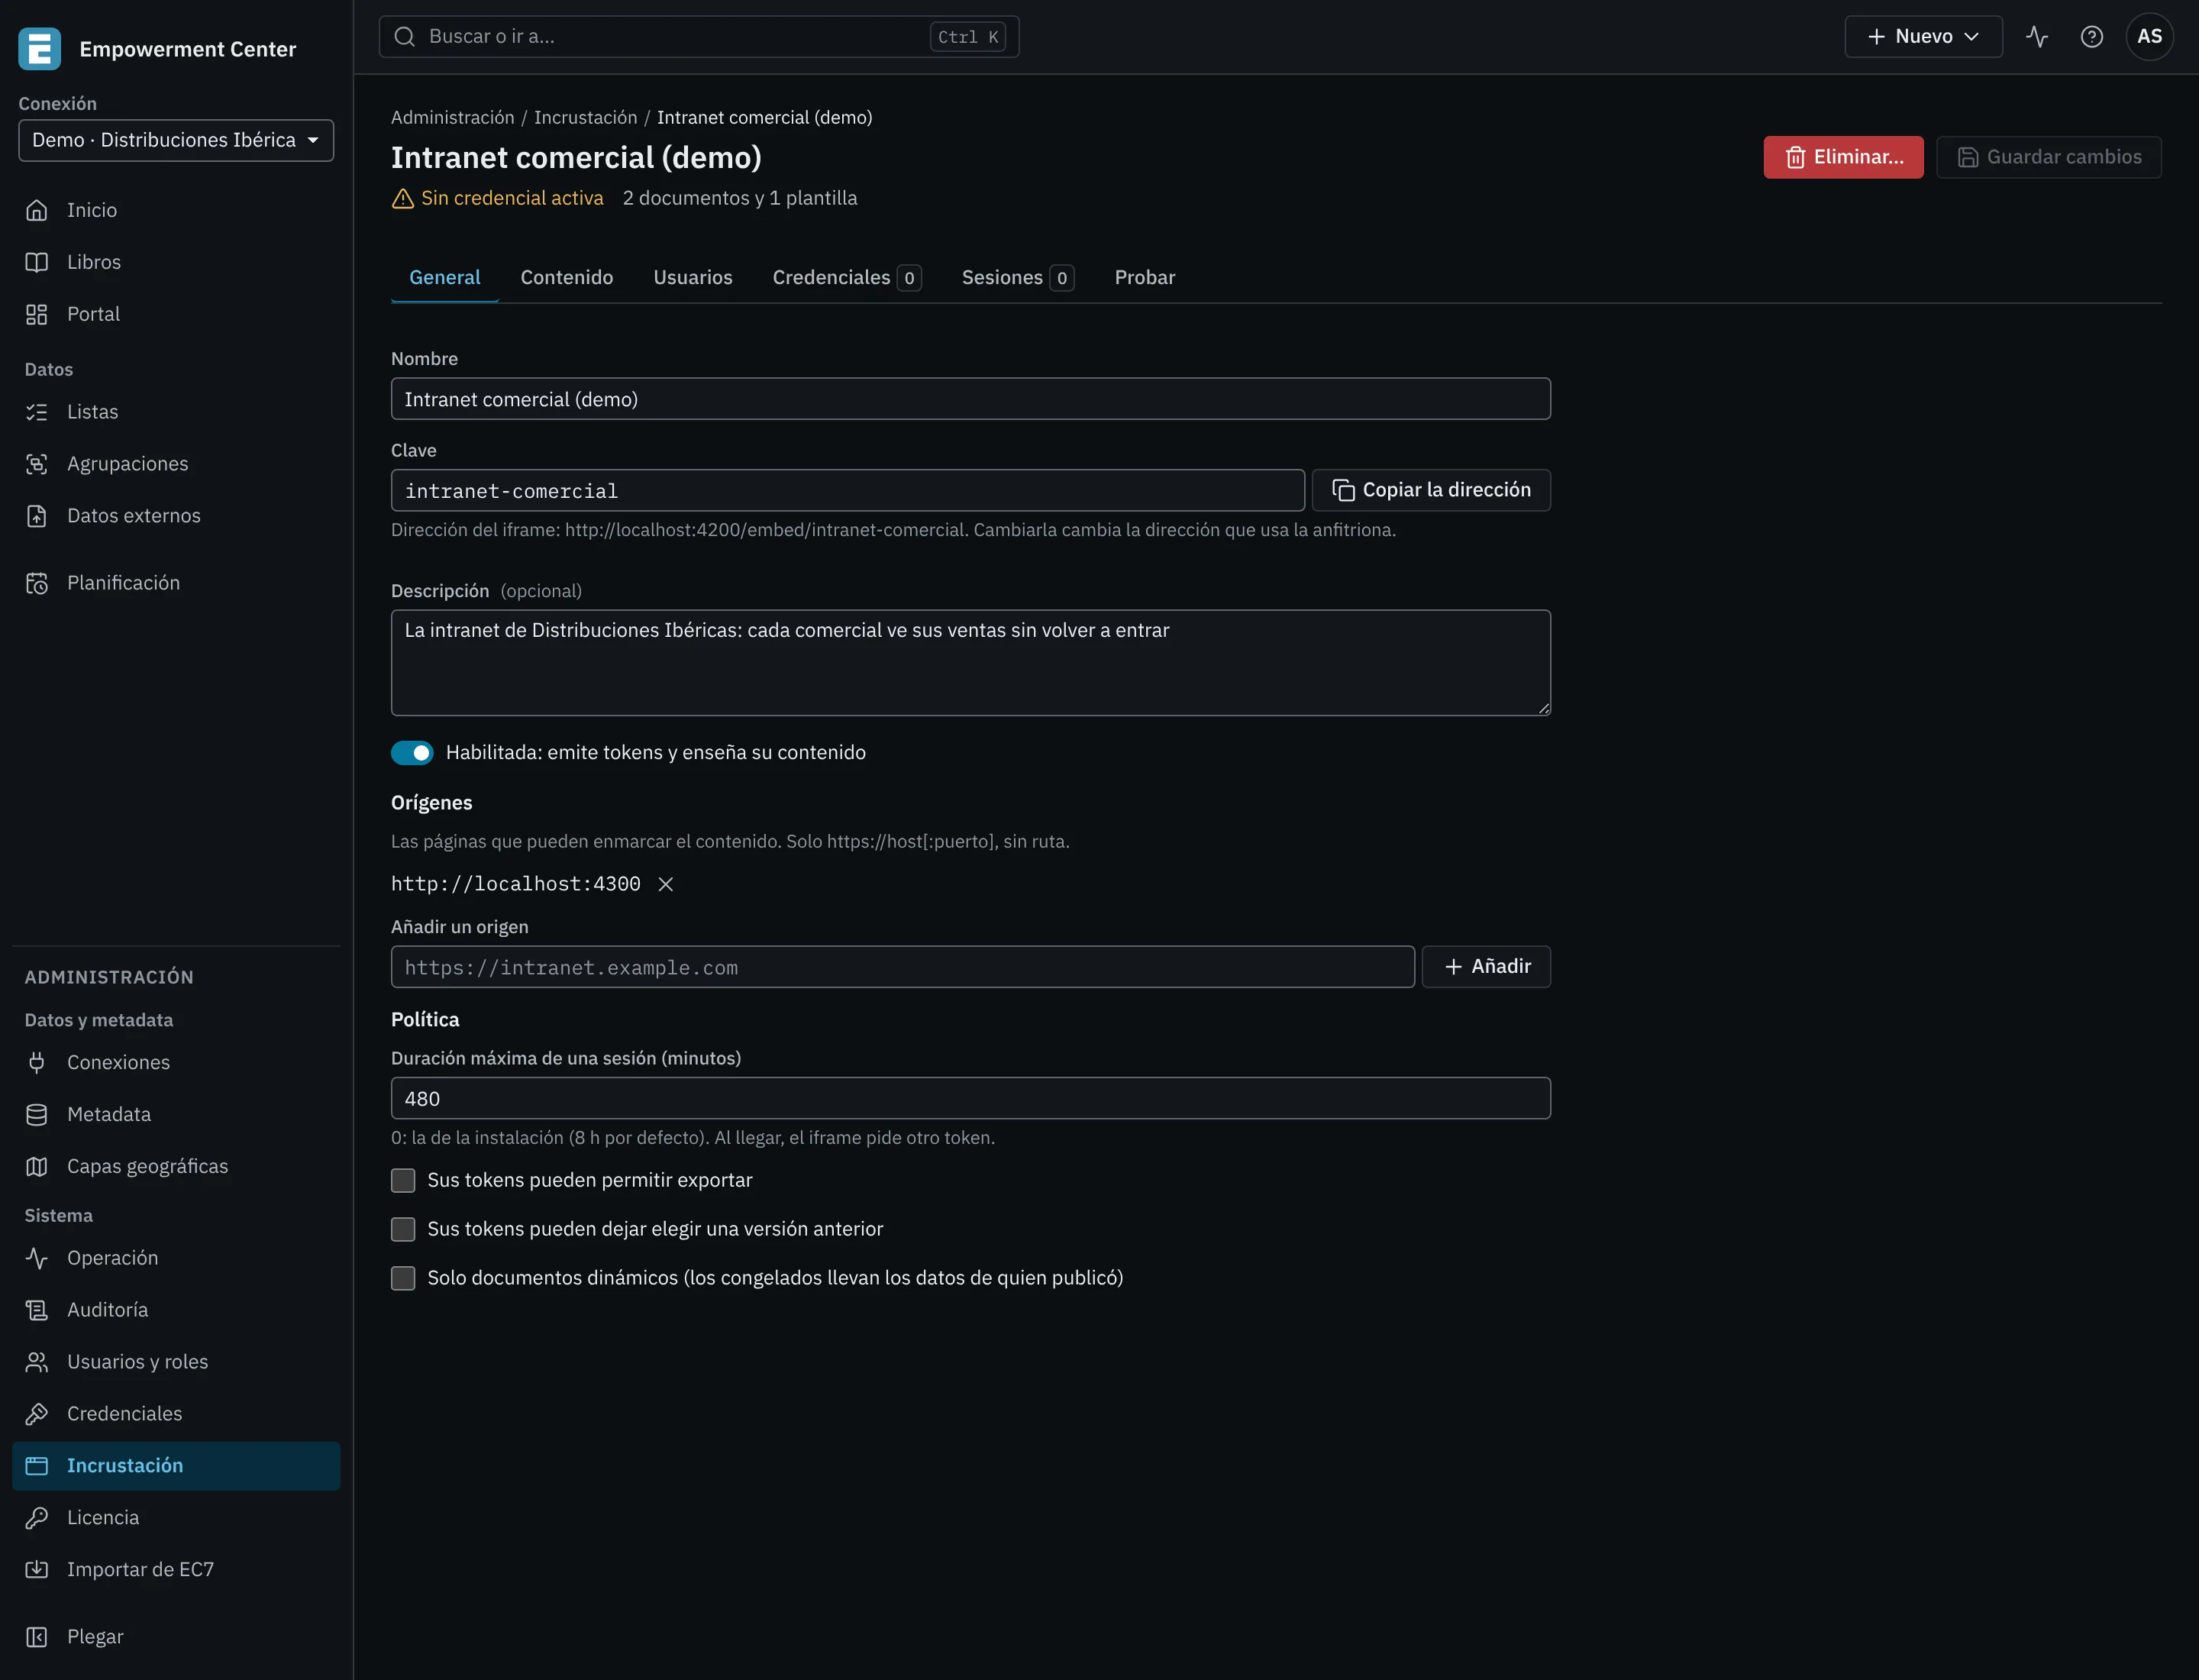Open the help question mark icon
The image size is (2199, 1680).
coord(2091,37)
